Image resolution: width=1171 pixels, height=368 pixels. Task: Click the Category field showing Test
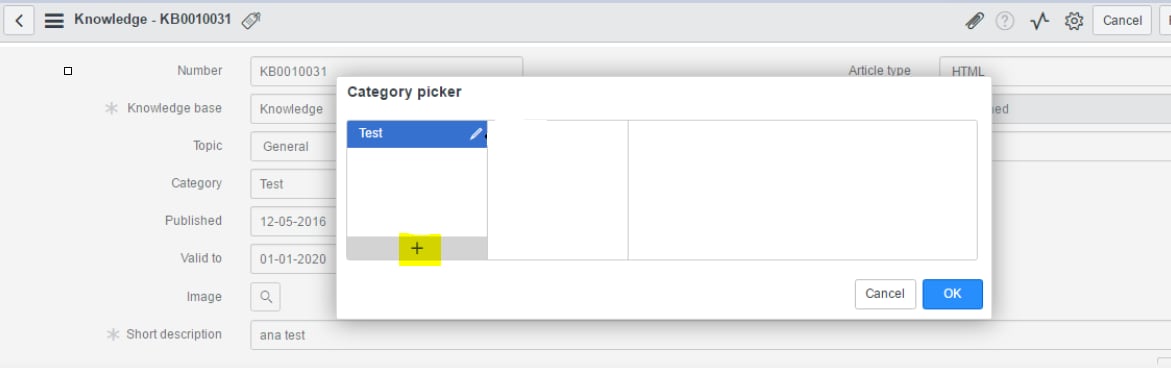coord(294,183)
